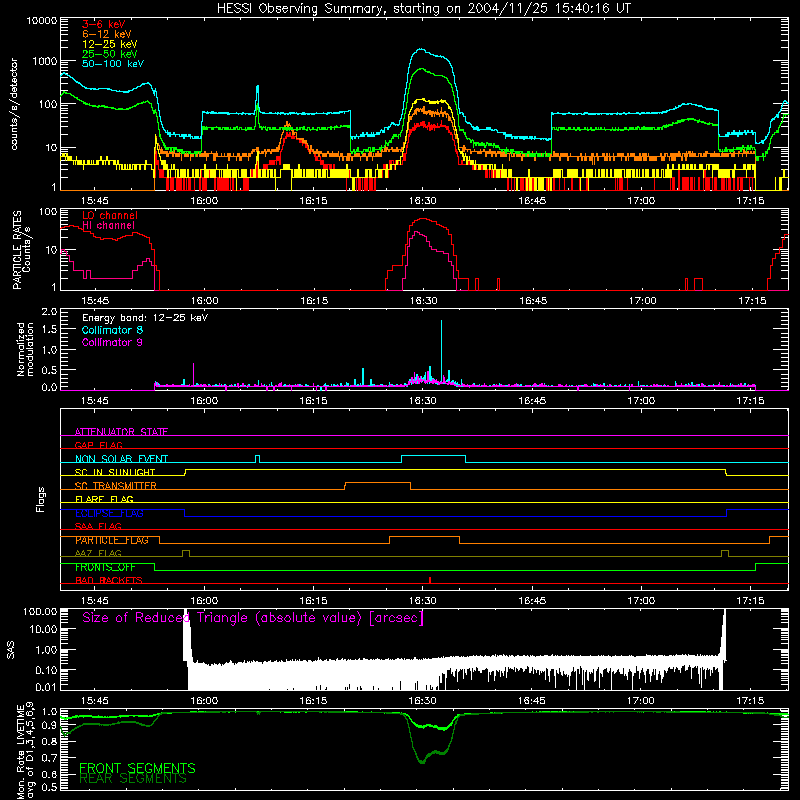This screenshot has width=800, height=800.
Task: Click the HESSI Observing Summary plot title
Action: pyautogui.click(x=423, y=9)
